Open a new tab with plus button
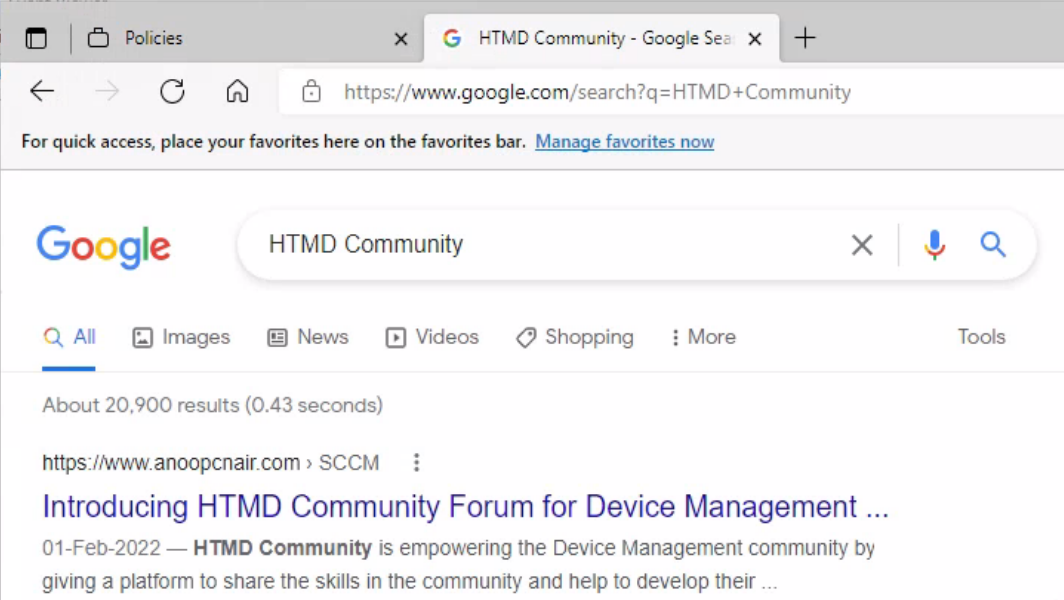 (804, 39)
